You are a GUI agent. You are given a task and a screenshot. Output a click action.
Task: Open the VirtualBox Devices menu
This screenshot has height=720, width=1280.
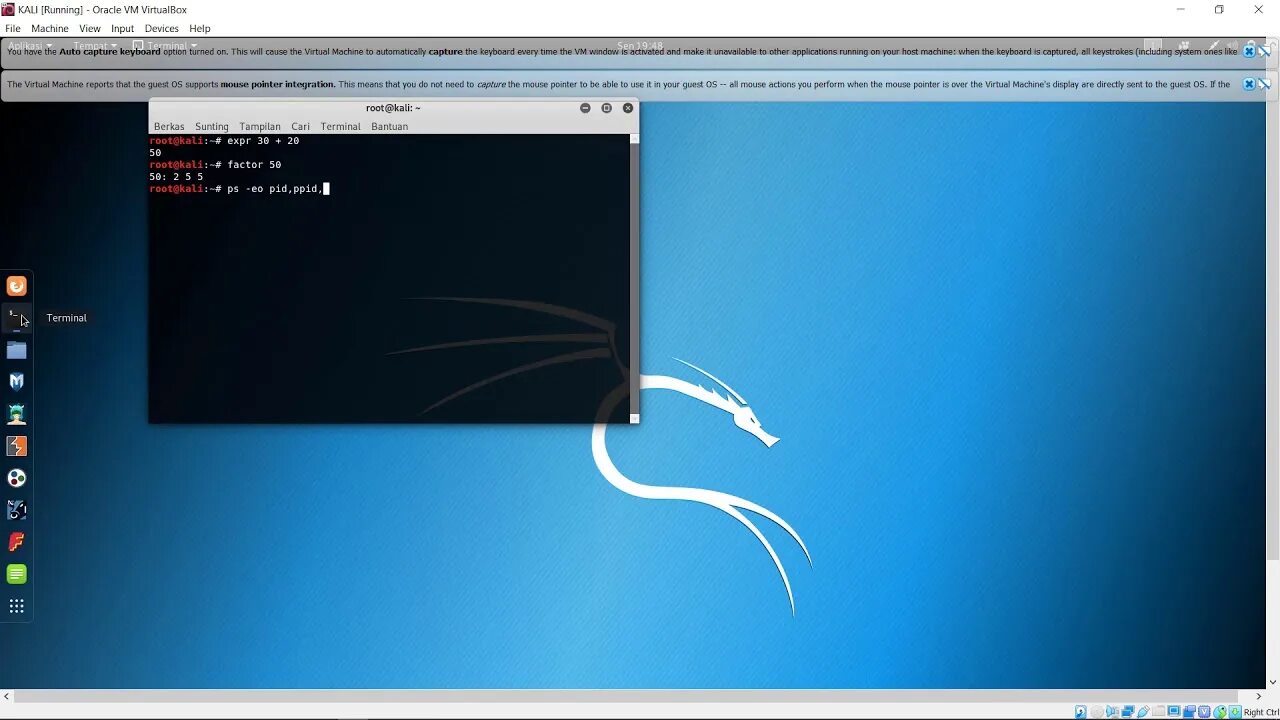[x=162, y=28]
